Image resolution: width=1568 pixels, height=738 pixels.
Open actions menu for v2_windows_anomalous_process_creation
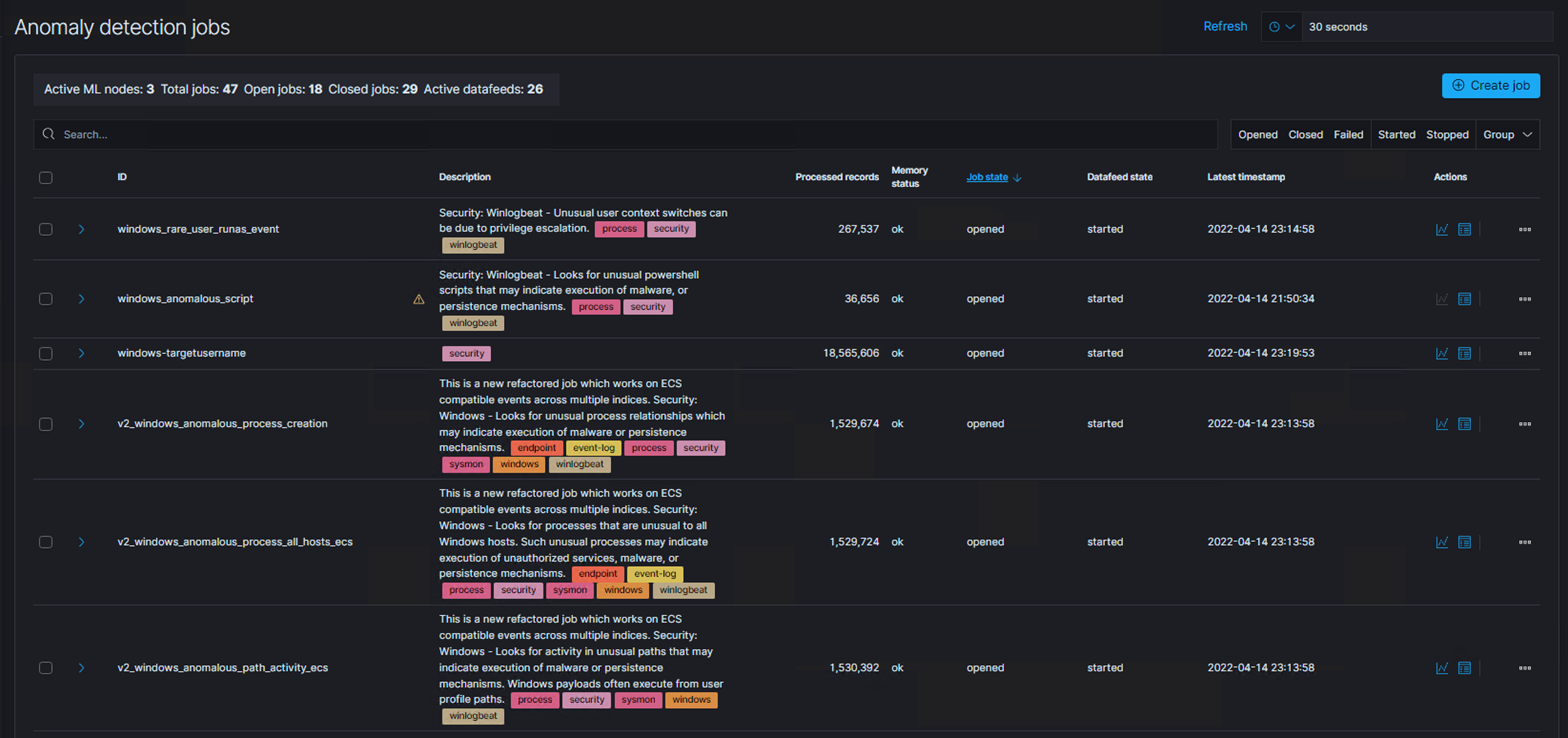click(1525, 424)
